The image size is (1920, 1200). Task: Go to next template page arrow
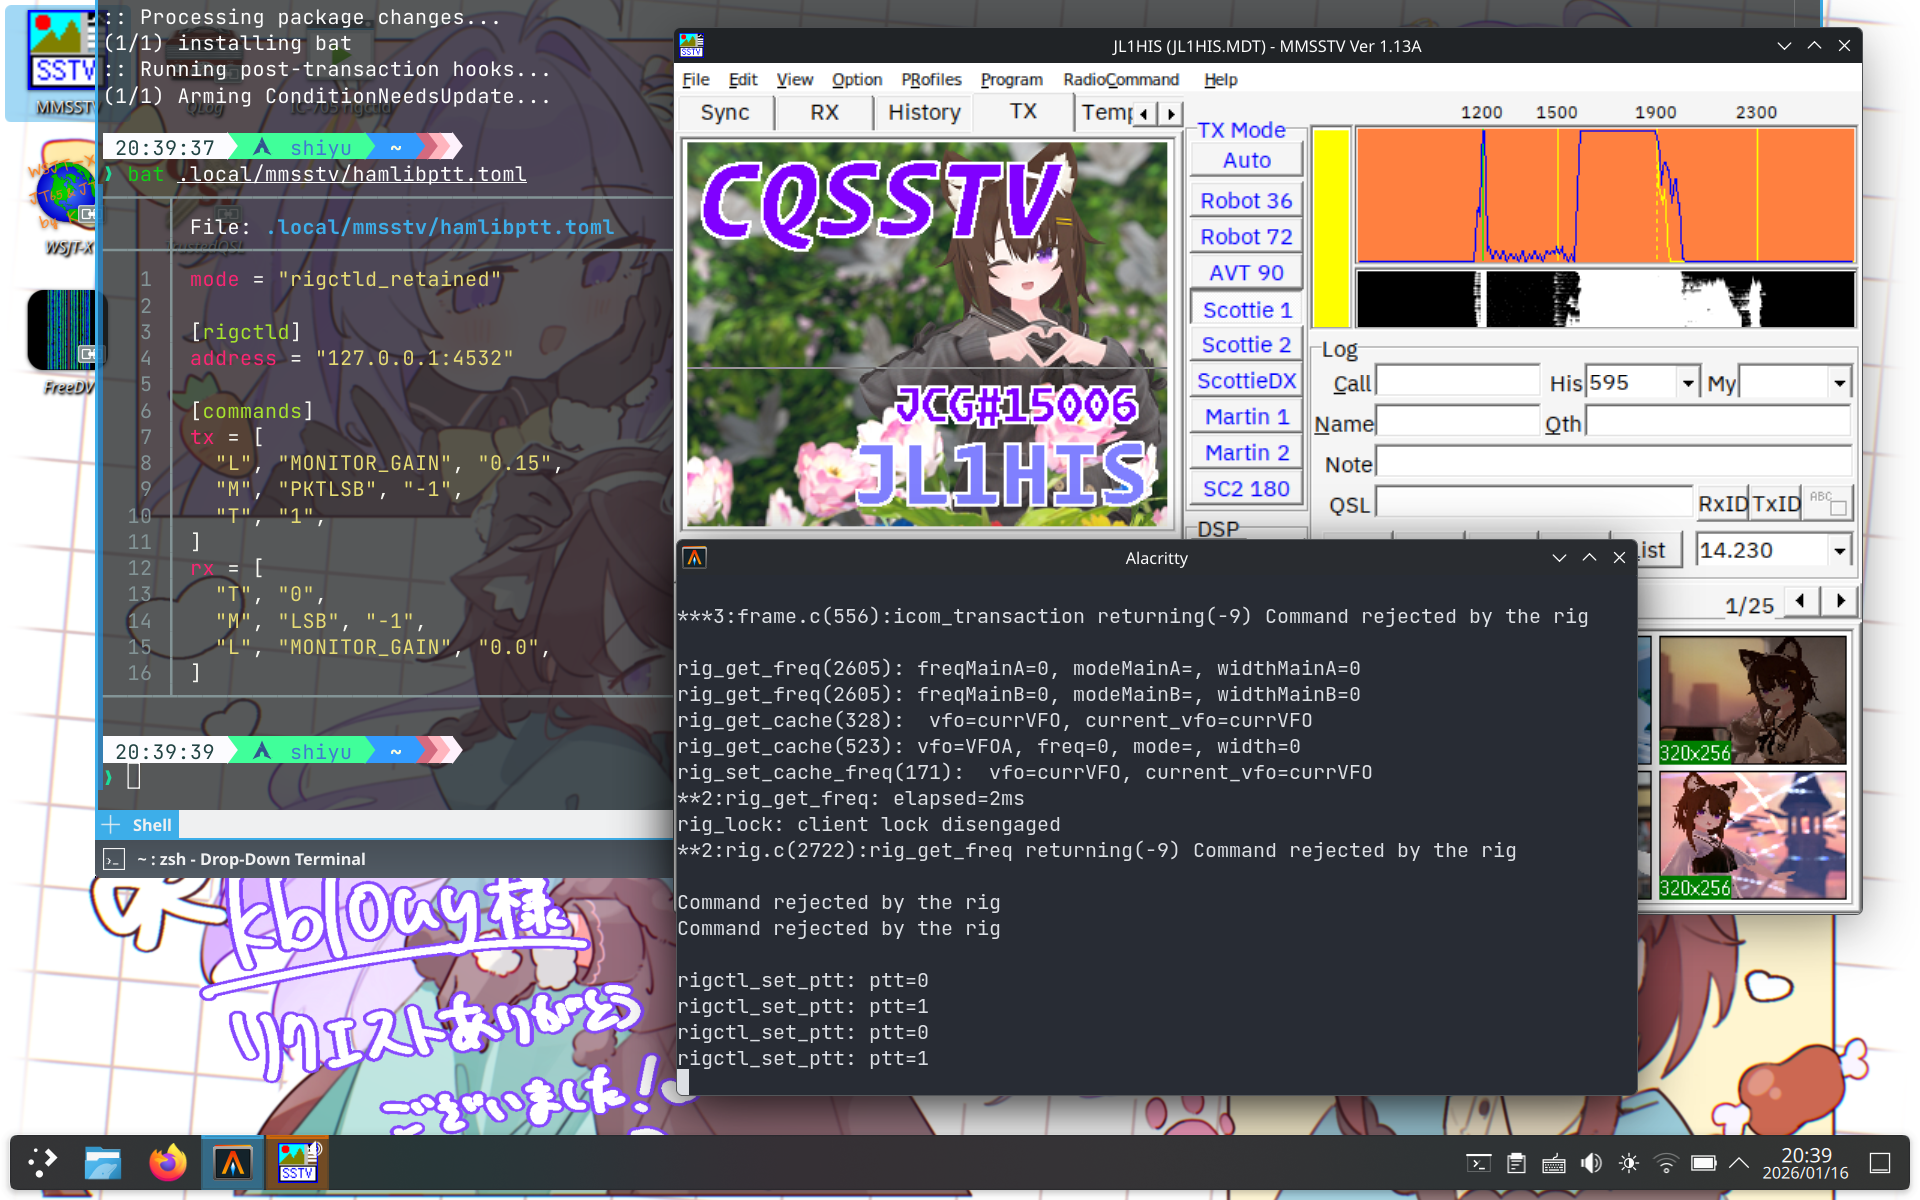click(x=1840, y=601)
